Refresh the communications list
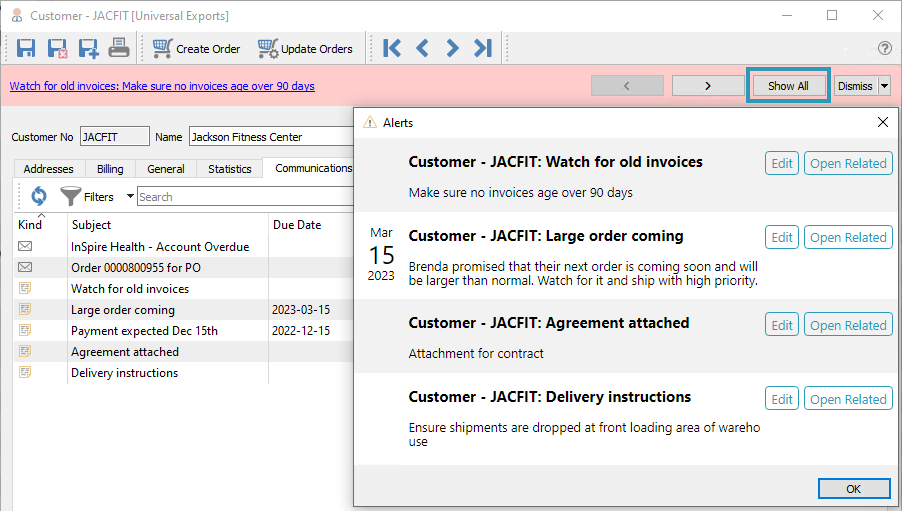Screen dimensions: 902x511 [38, 197]
